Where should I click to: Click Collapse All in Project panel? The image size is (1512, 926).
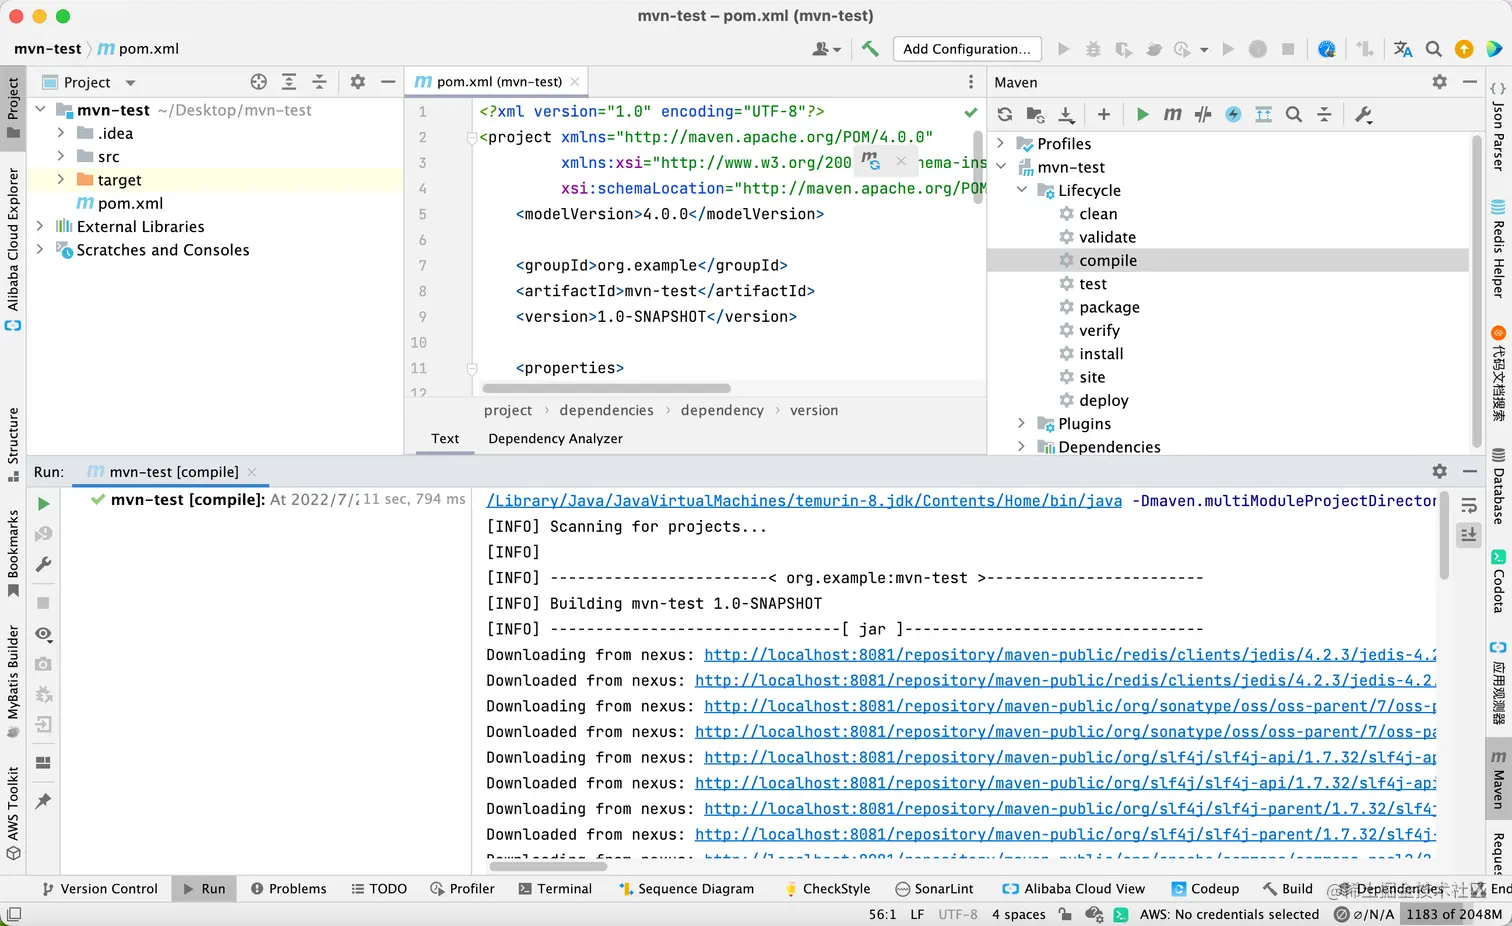tap(319, 82)
